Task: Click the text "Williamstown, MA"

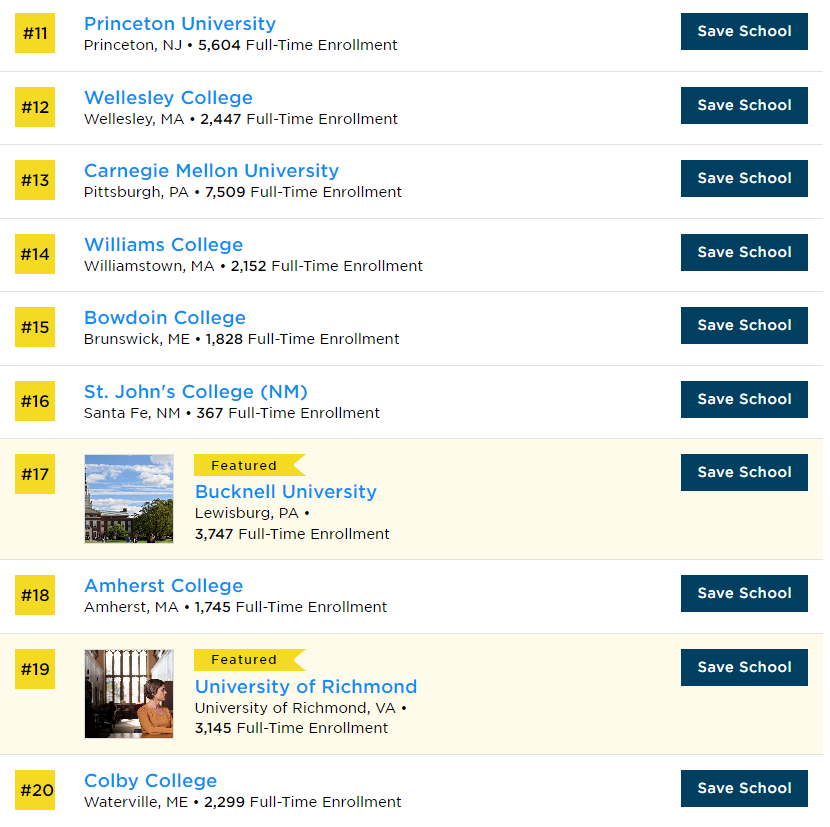Action: pyautogui.click(x=149, y=266)
